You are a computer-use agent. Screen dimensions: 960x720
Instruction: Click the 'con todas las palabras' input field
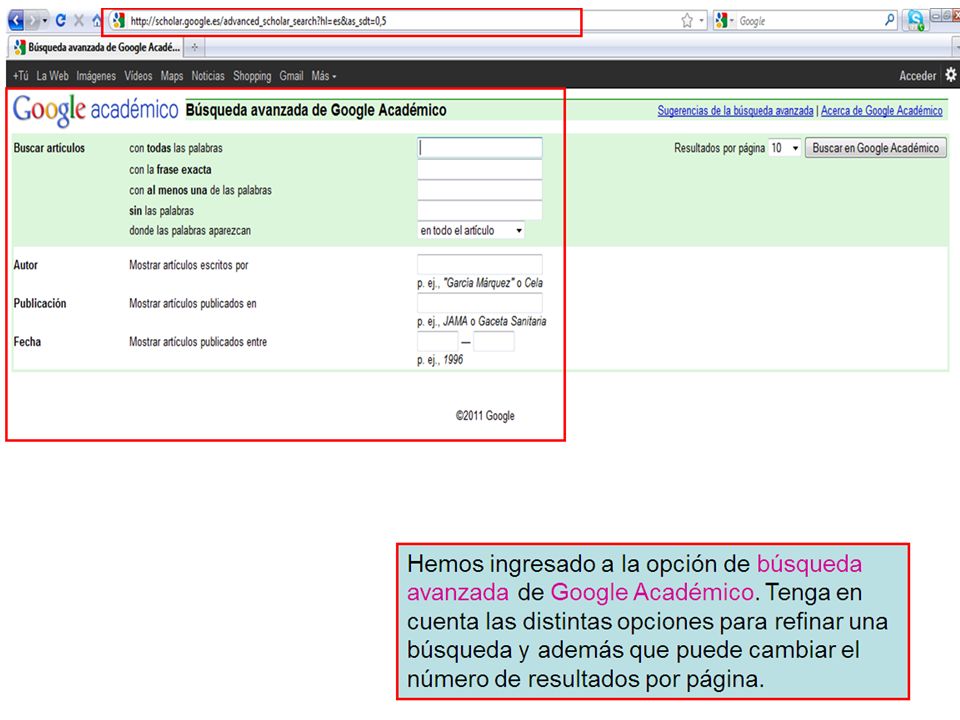(480, 148)
